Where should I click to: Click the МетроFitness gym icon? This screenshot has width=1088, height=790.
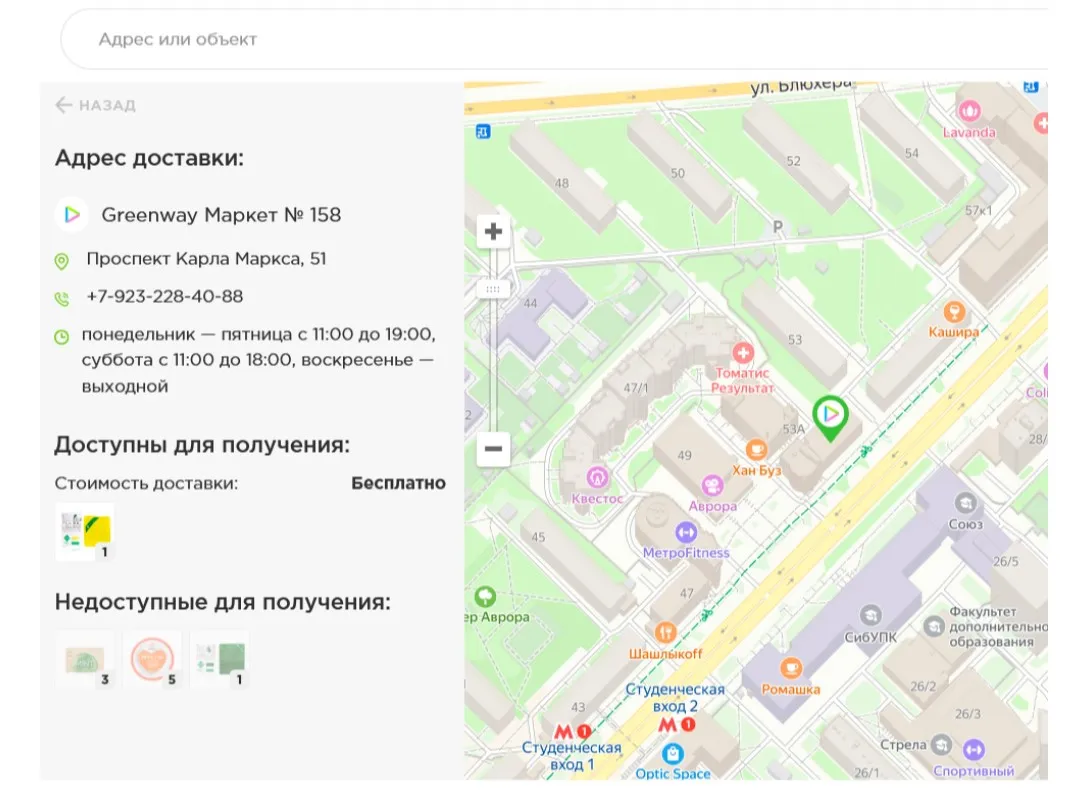pyautogui.click(x=686, y=532)
